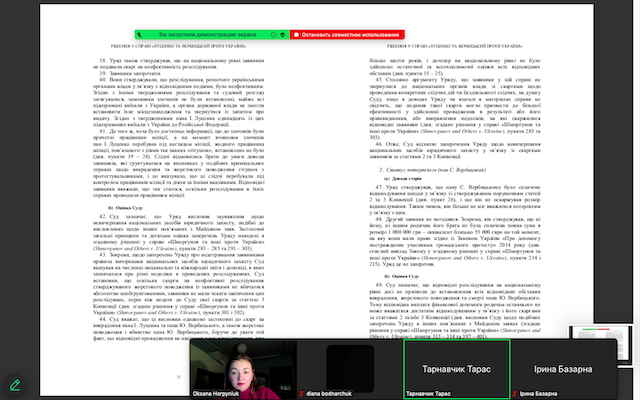The height and width of the screenshot is (400, 640).
Task: Select diana bodnarchuk participant tile
Action: [350, 369]
